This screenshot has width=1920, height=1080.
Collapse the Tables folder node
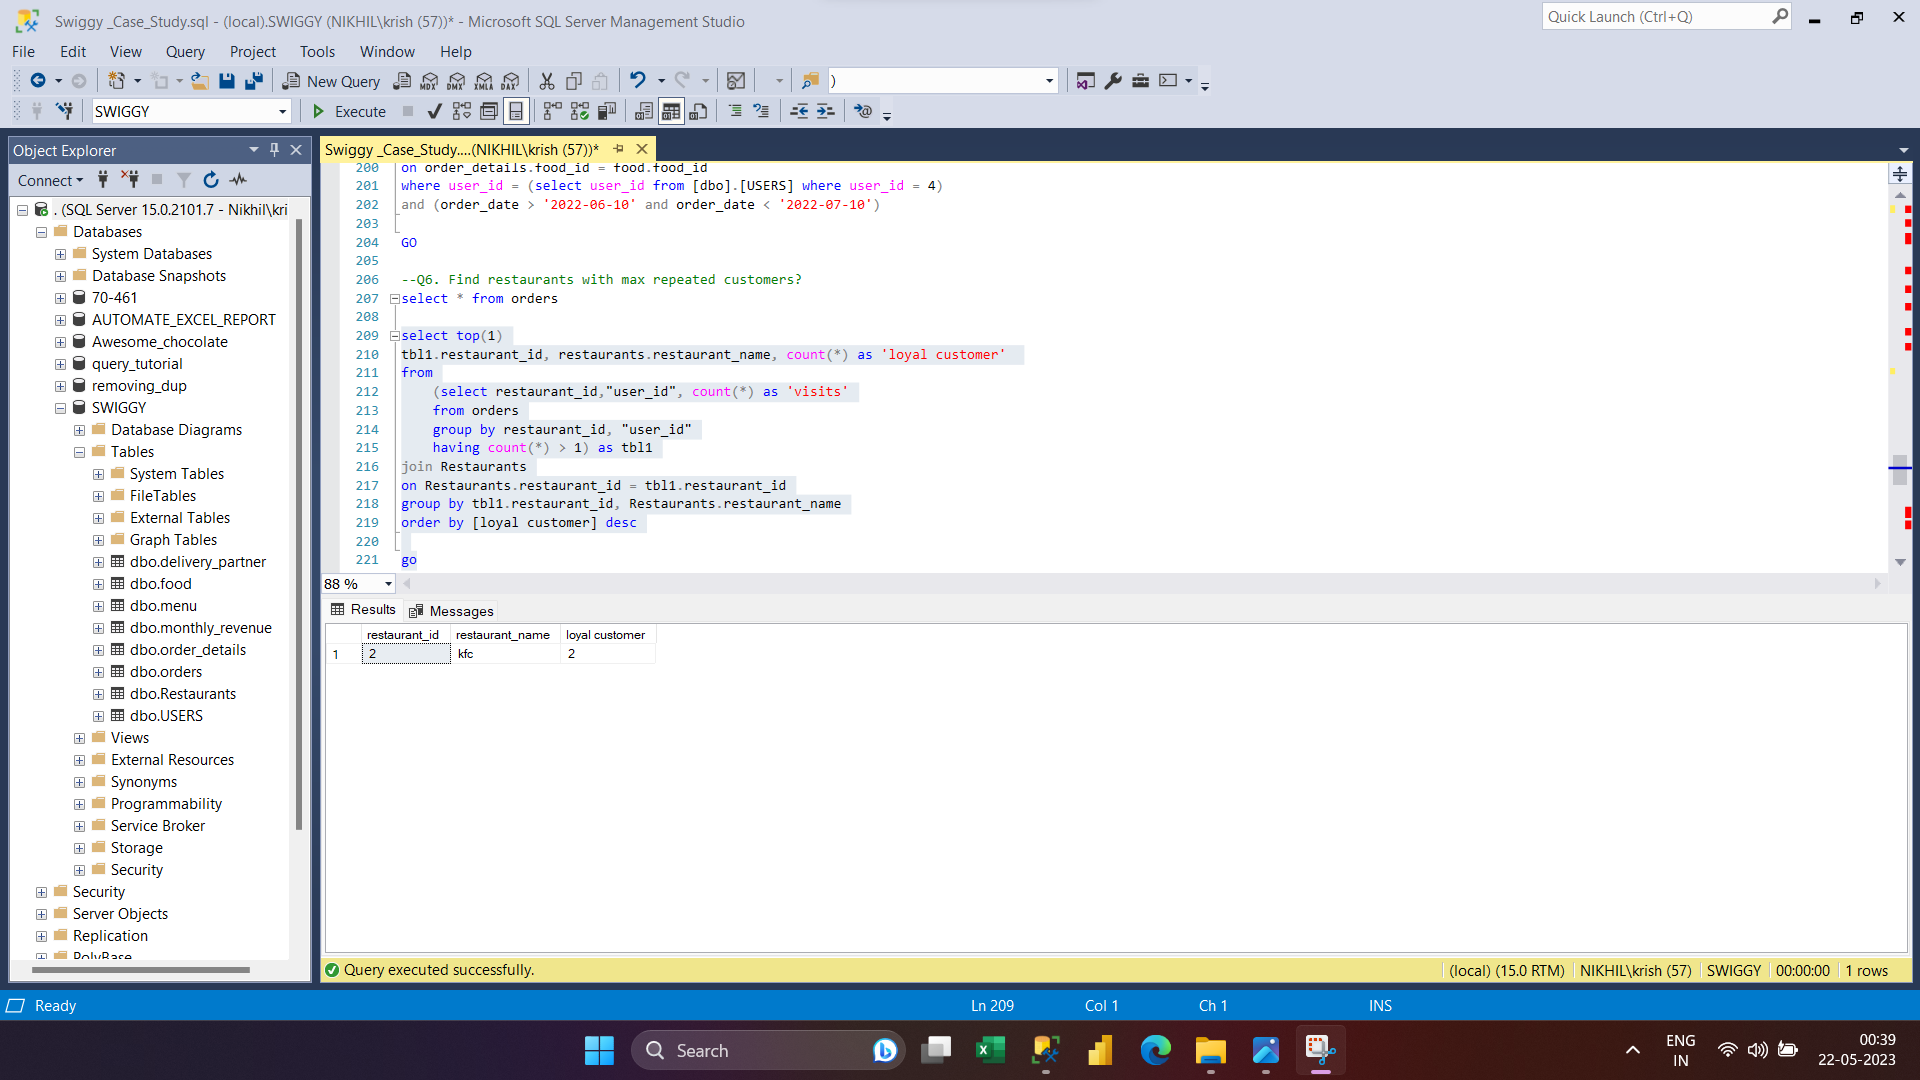point(80,452)
